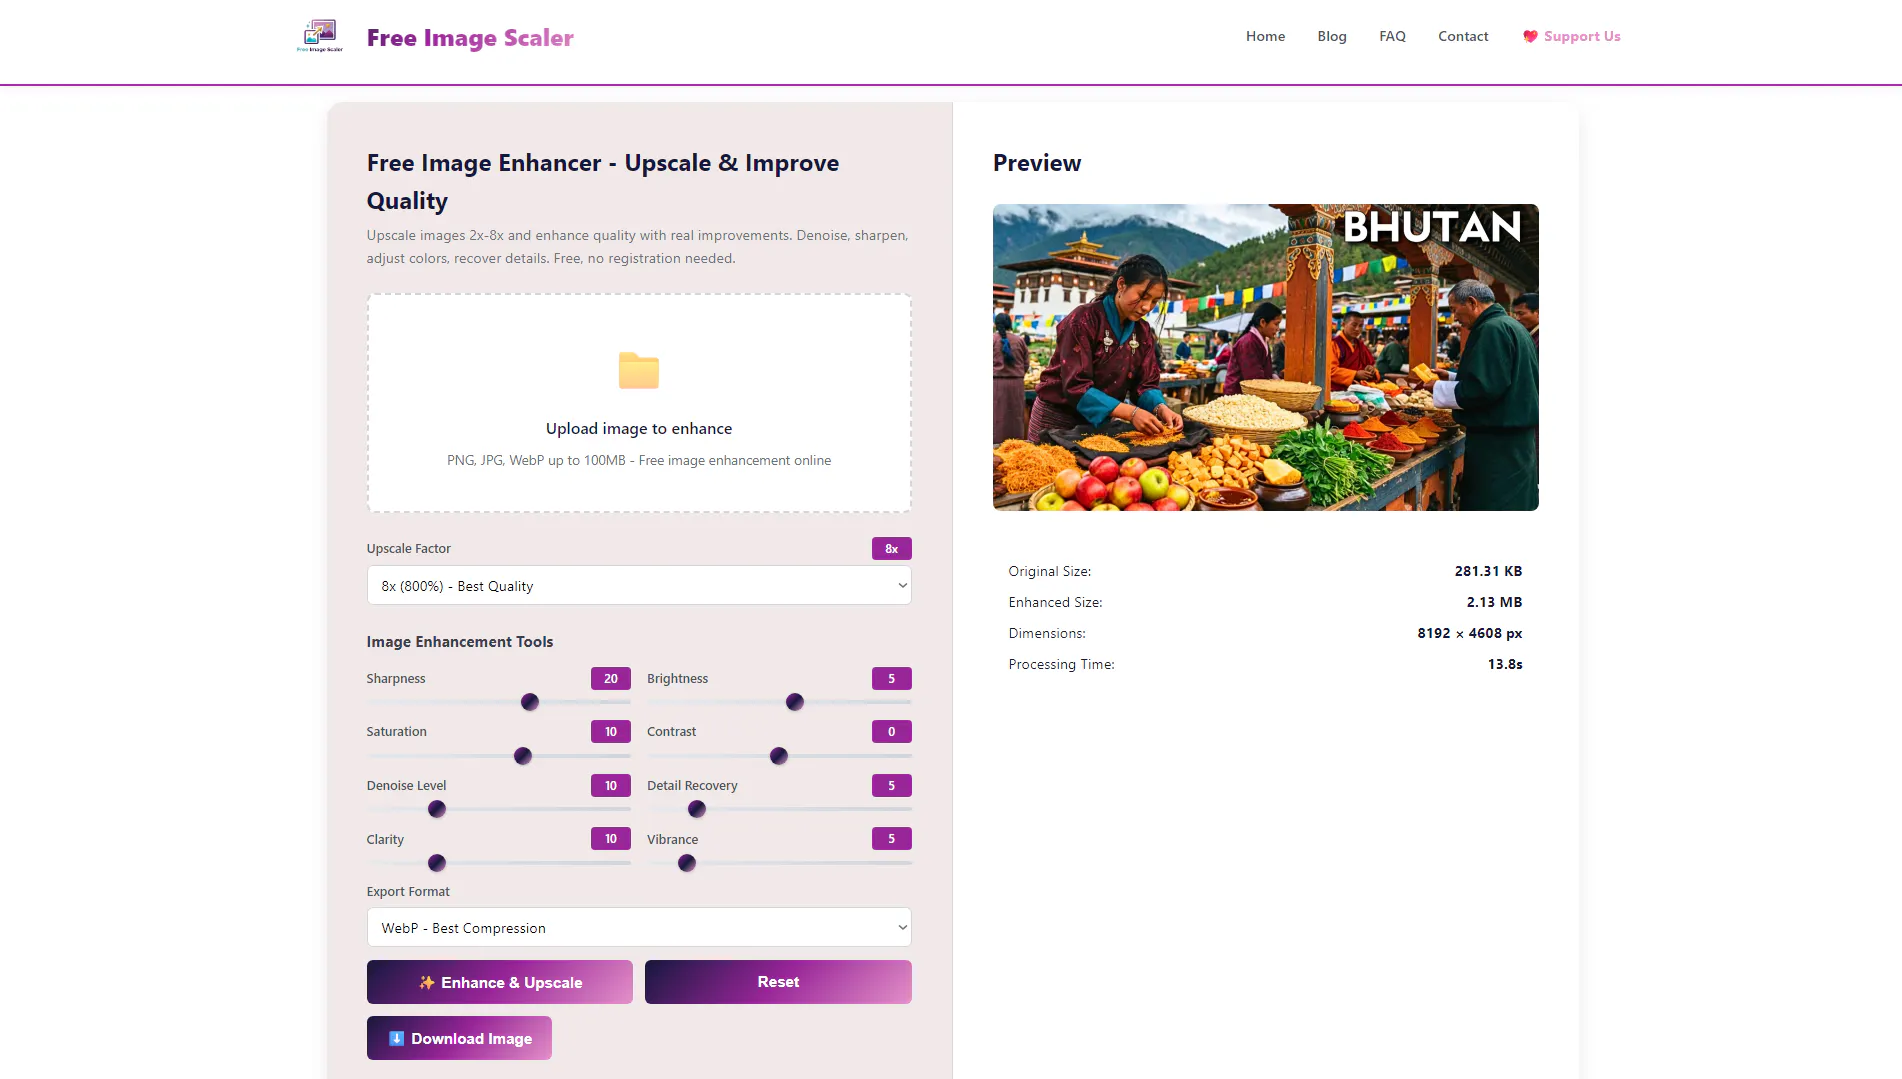The image size is (1902, 1079).
Task: Click the Download Image button
Action: (x=459, y=1038)
